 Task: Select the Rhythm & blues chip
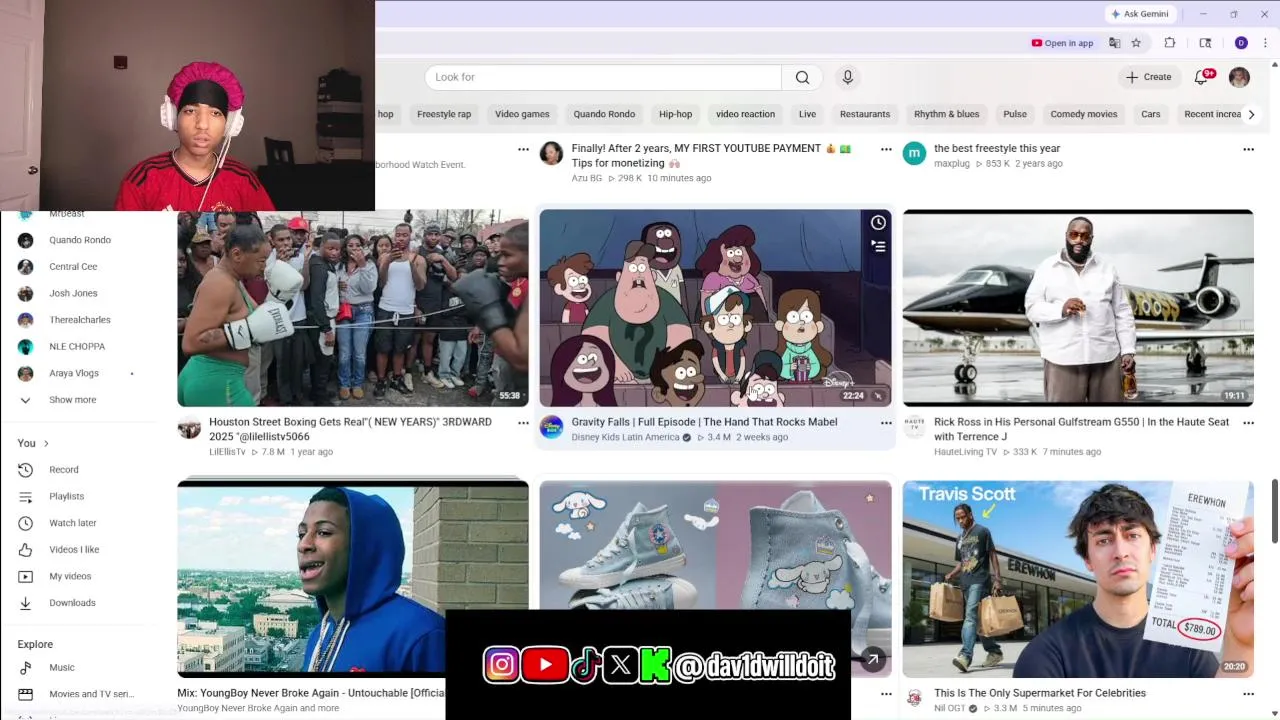(946, 114)
